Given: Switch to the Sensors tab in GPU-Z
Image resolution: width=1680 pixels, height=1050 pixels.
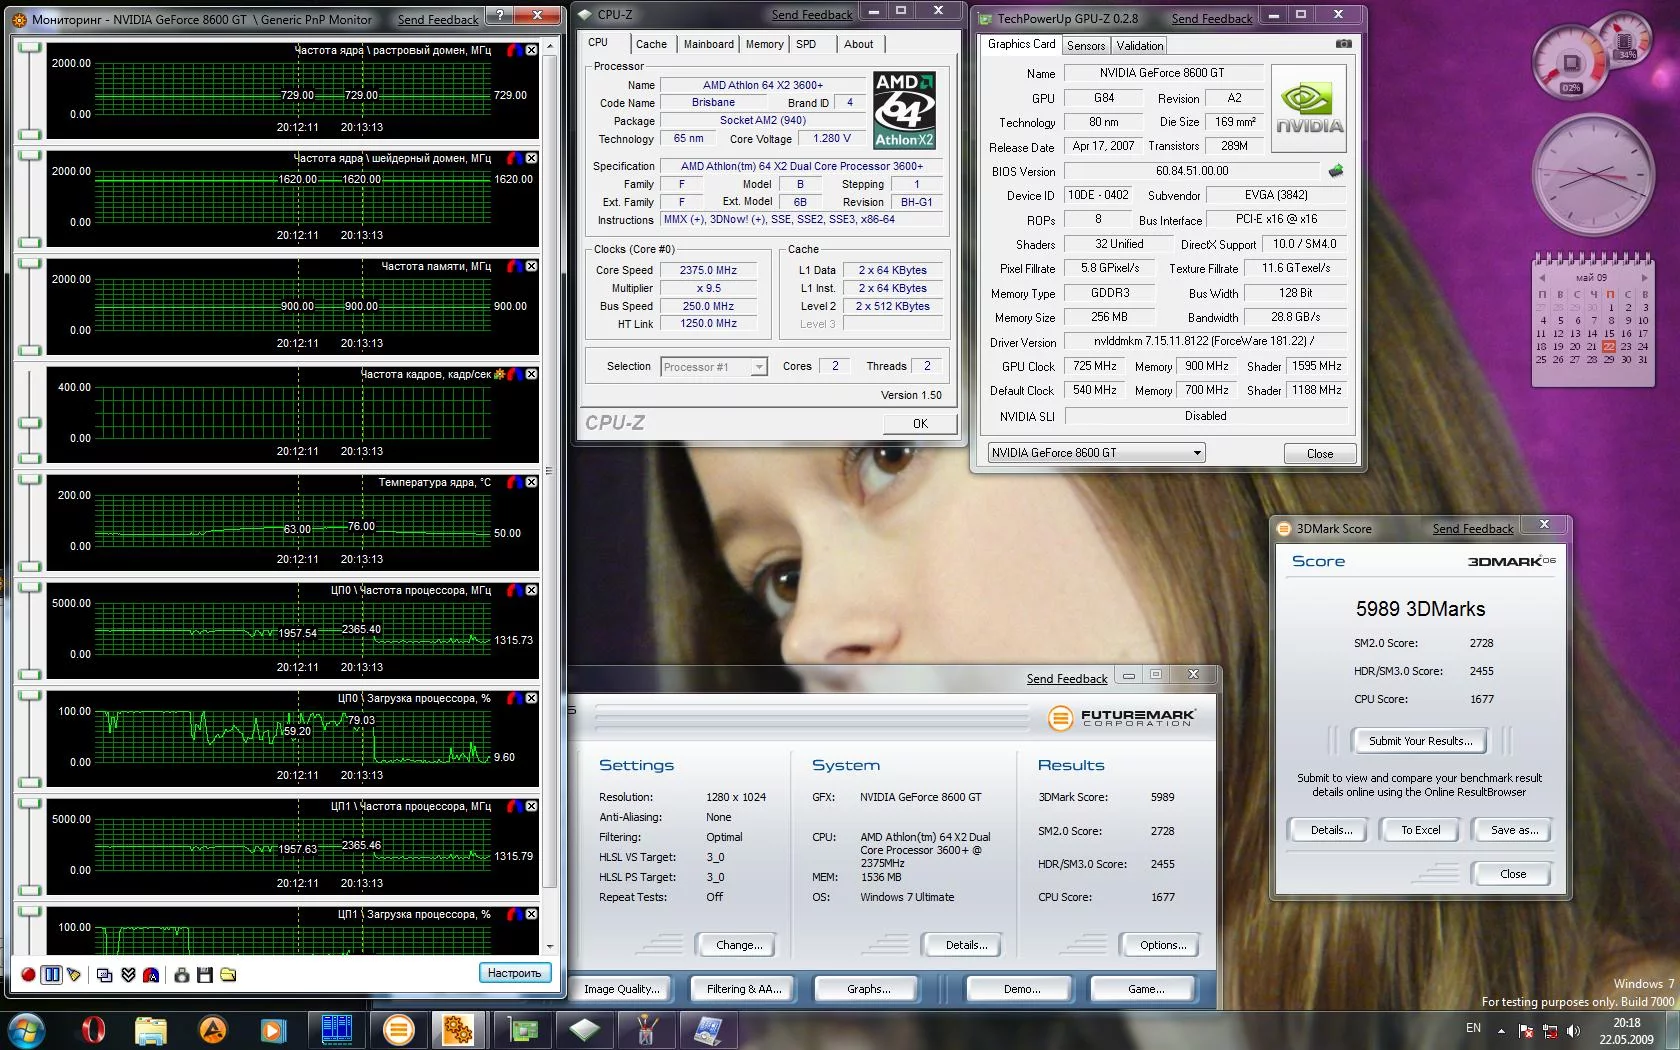Looking at the screenshot, I should tap(1086, 46).
